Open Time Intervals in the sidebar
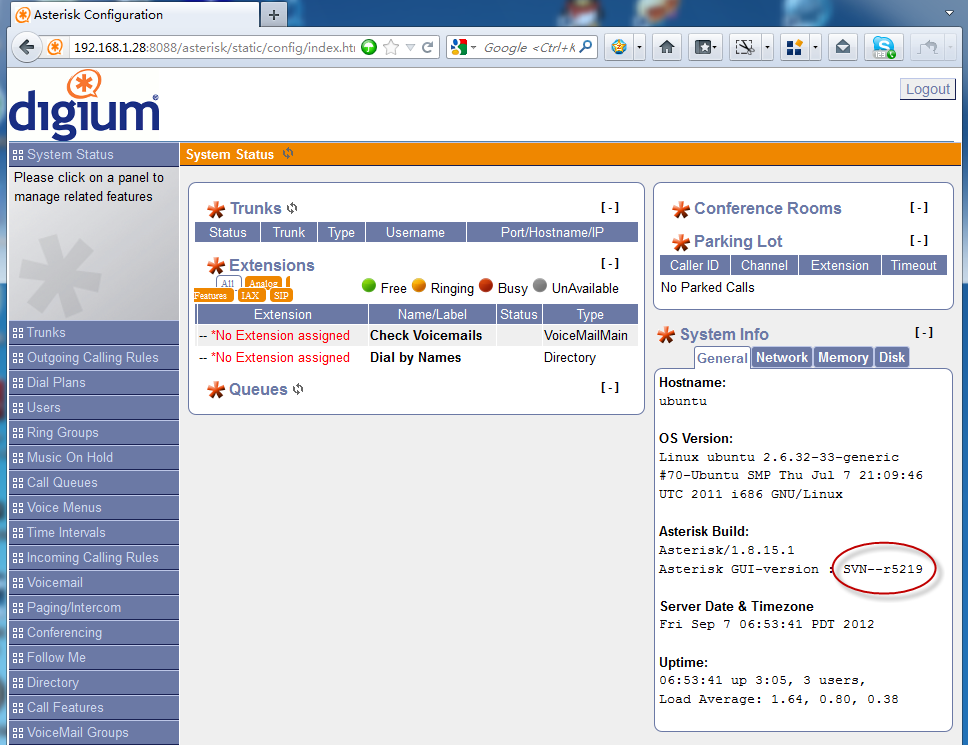The height and width of the screenshot is (745, 968). tap(94, 533)
